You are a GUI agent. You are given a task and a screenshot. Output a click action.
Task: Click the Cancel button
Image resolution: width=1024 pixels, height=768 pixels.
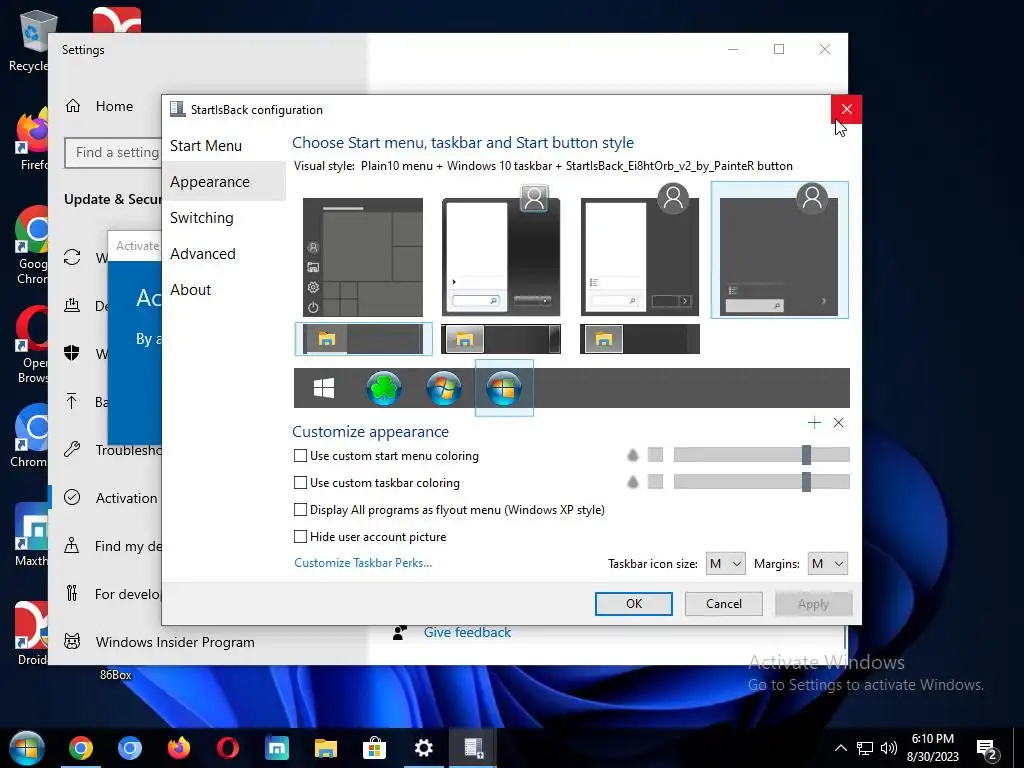tap(724, 603)
